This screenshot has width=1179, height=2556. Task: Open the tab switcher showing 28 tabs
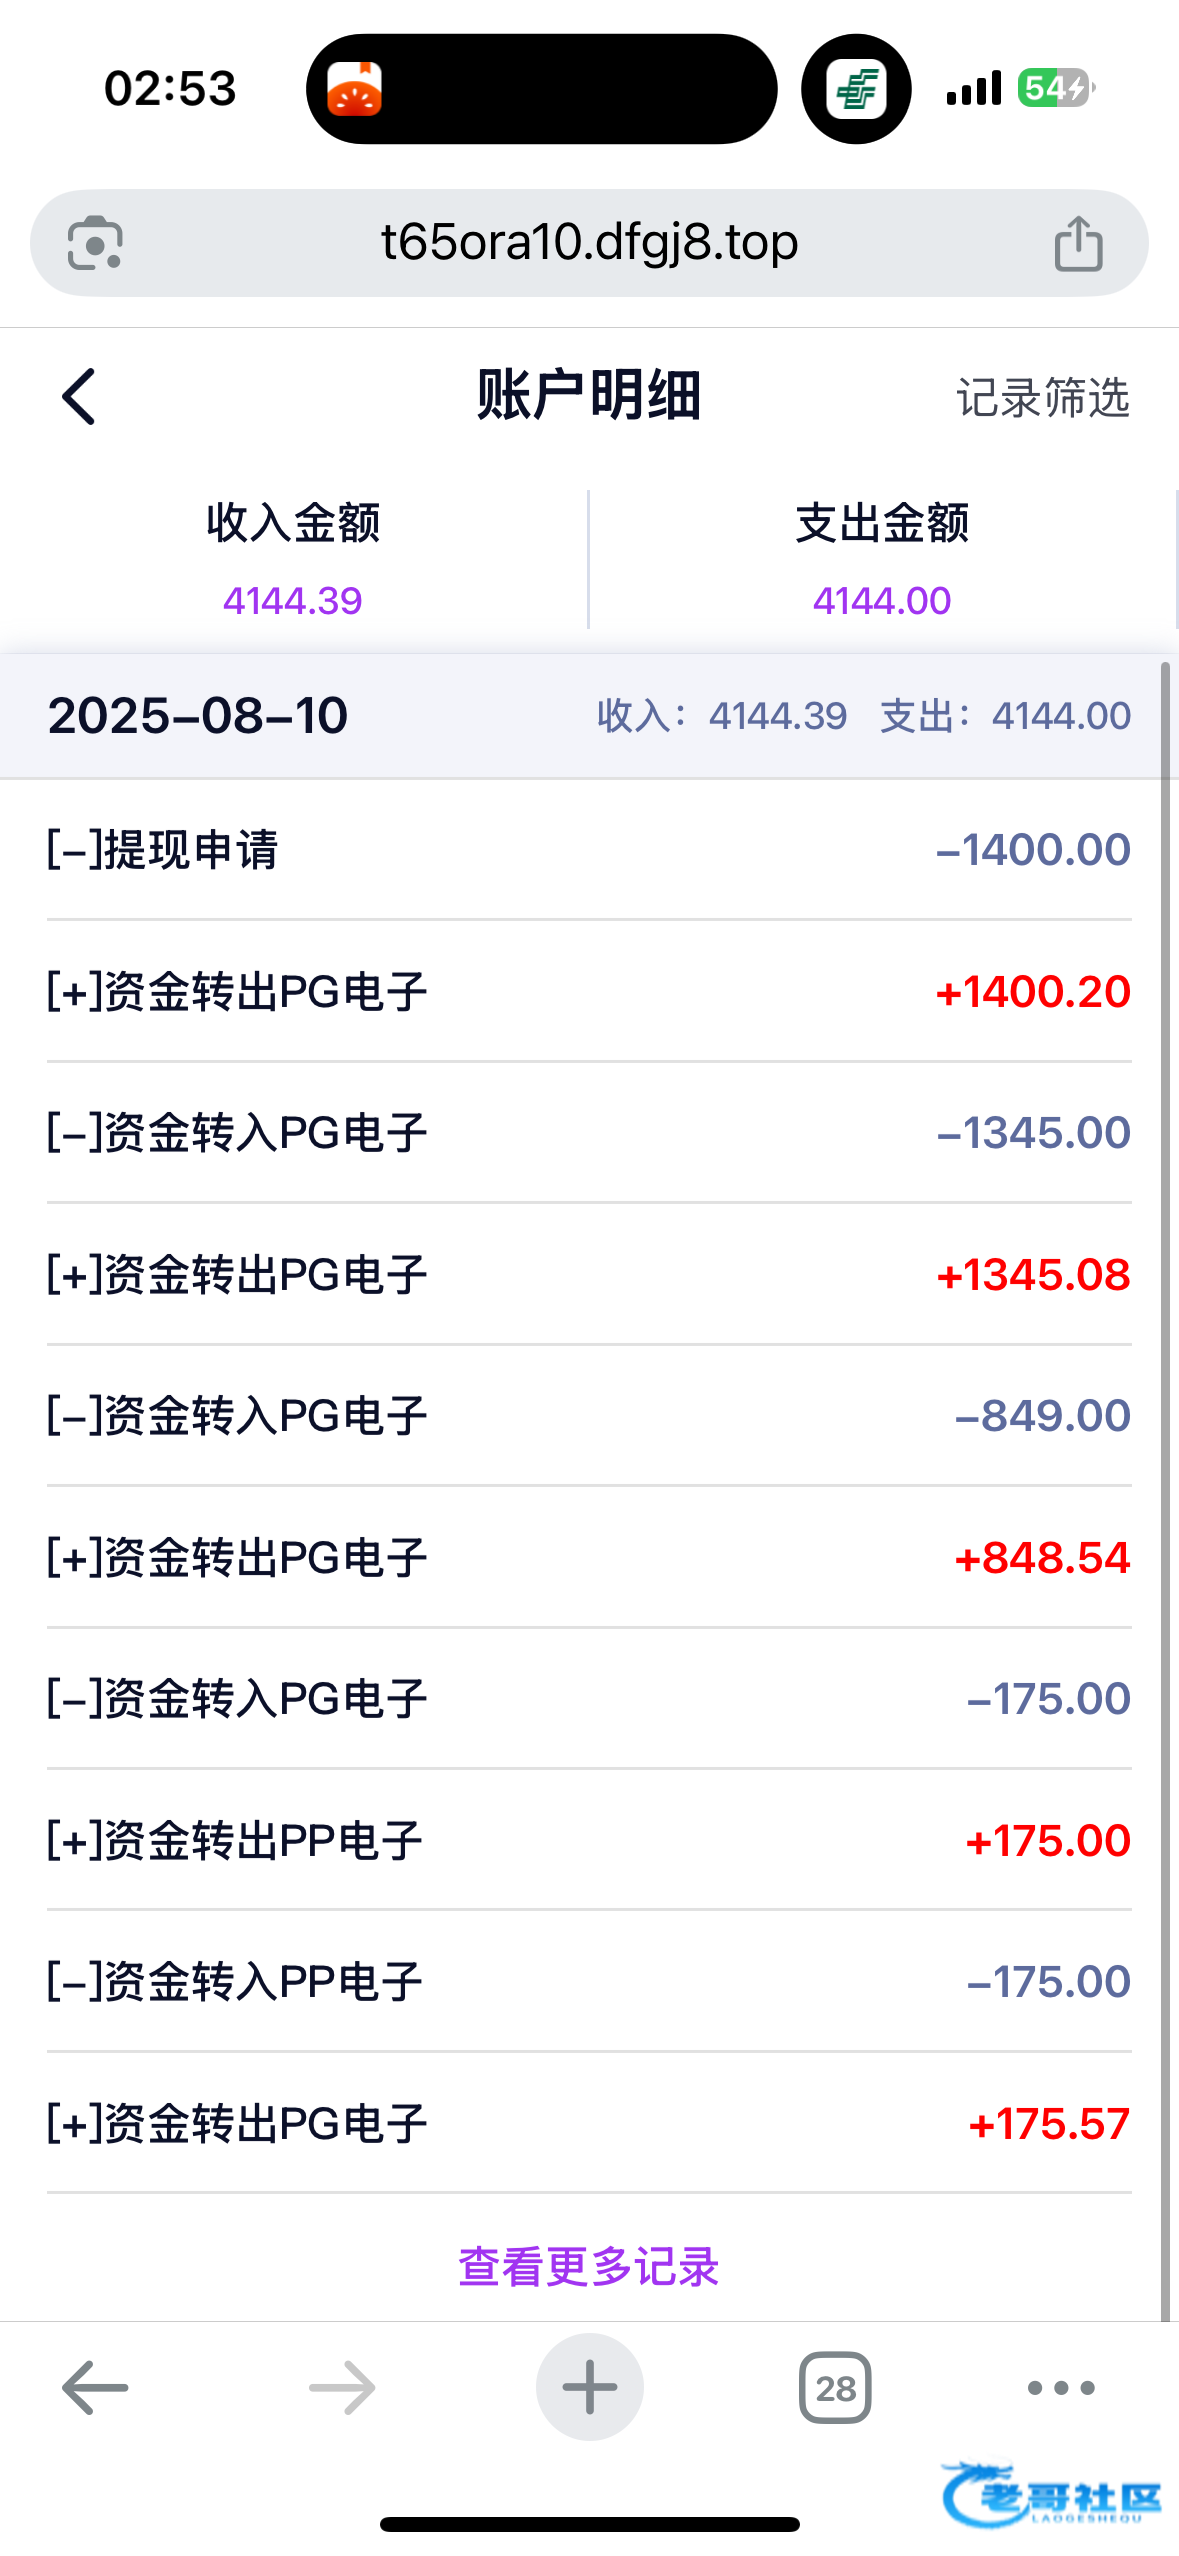click(x=835, y=2388)
